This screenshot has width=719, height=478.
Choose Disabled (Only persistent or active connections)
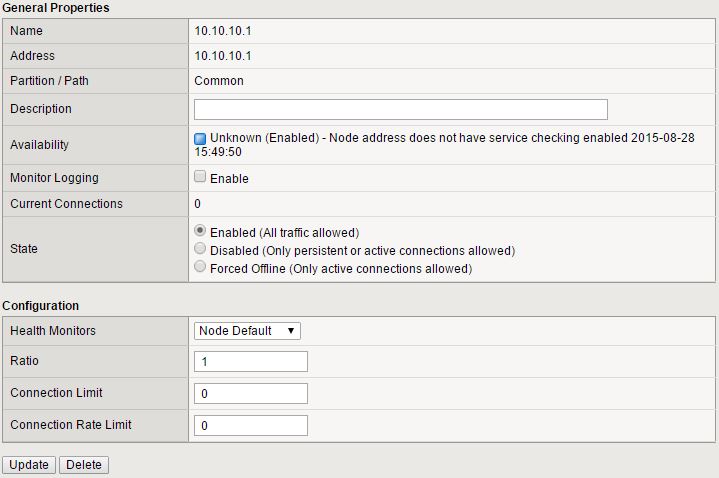coord(201,249)
